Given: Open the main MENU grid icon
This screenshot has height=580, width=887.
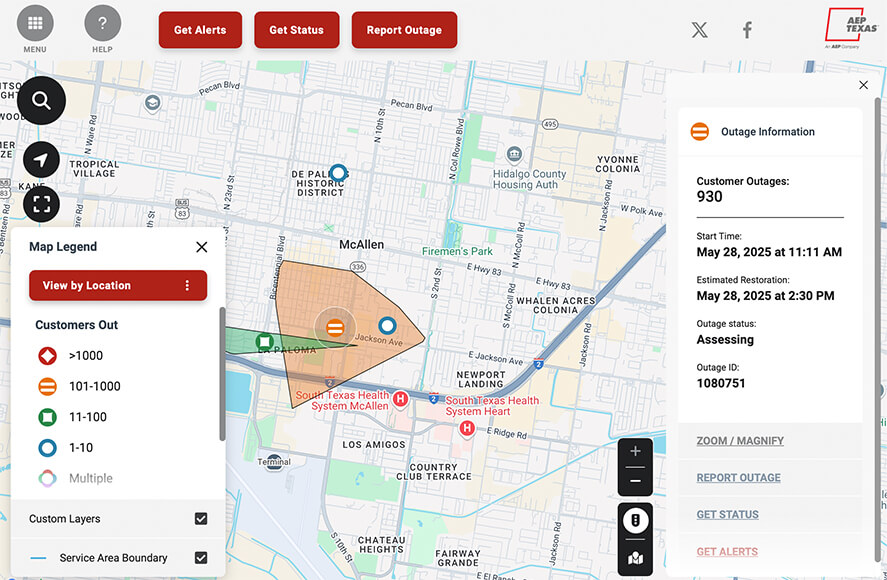Looking at the screenshot, I should click(35, 24).
